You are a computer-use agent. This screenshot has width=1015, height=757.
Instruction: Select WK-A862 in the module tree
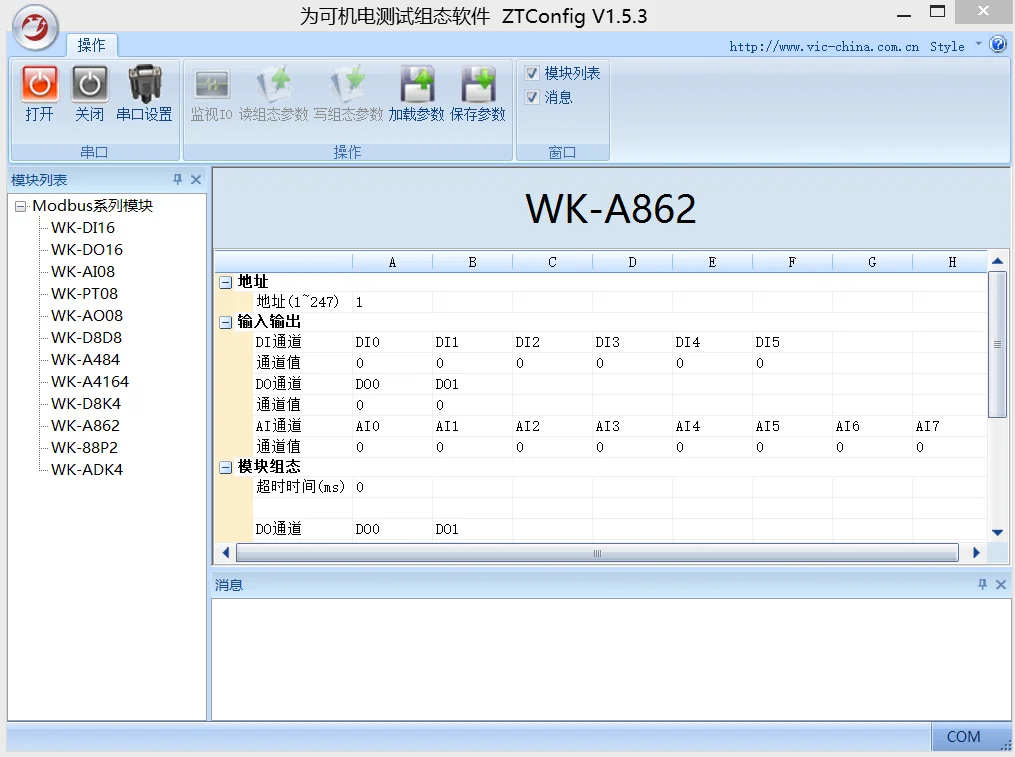click(x=85, y=426)
